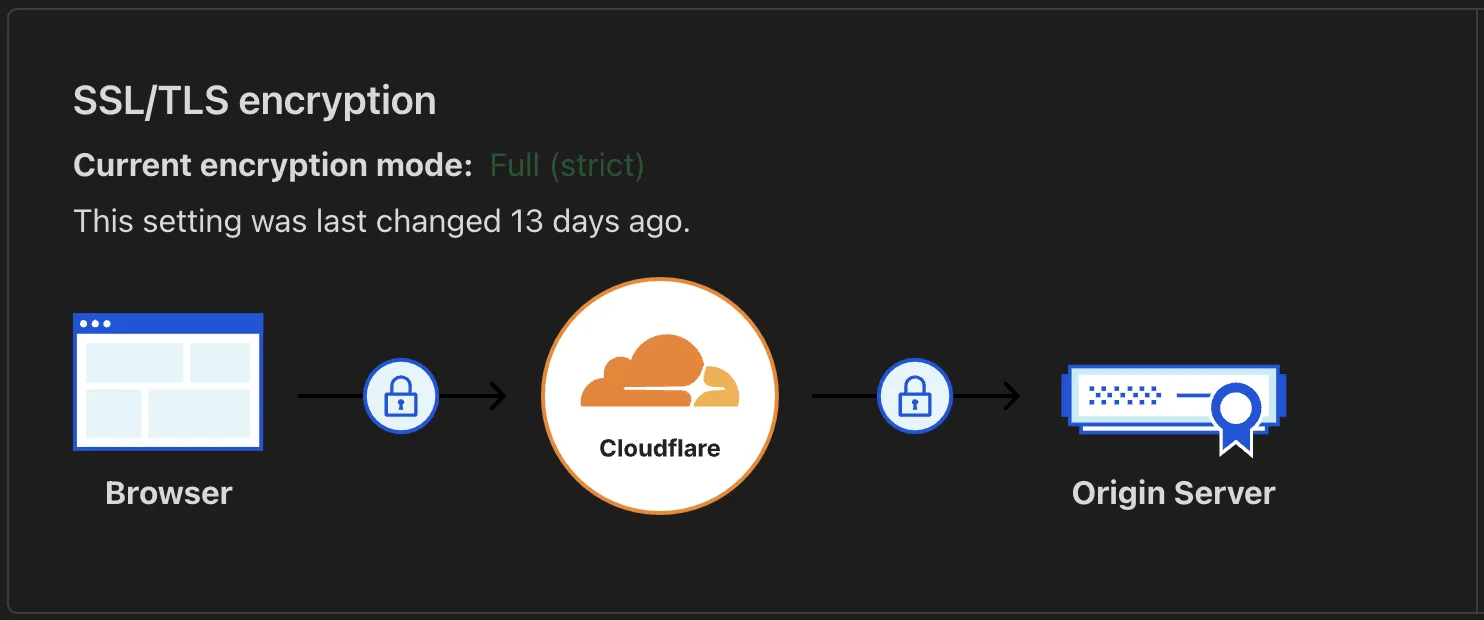1484x620 pixels.
Task: Click the dotted pattern on the Origin Server icon
Action: pyautogui.click(x=1124, y=394)
